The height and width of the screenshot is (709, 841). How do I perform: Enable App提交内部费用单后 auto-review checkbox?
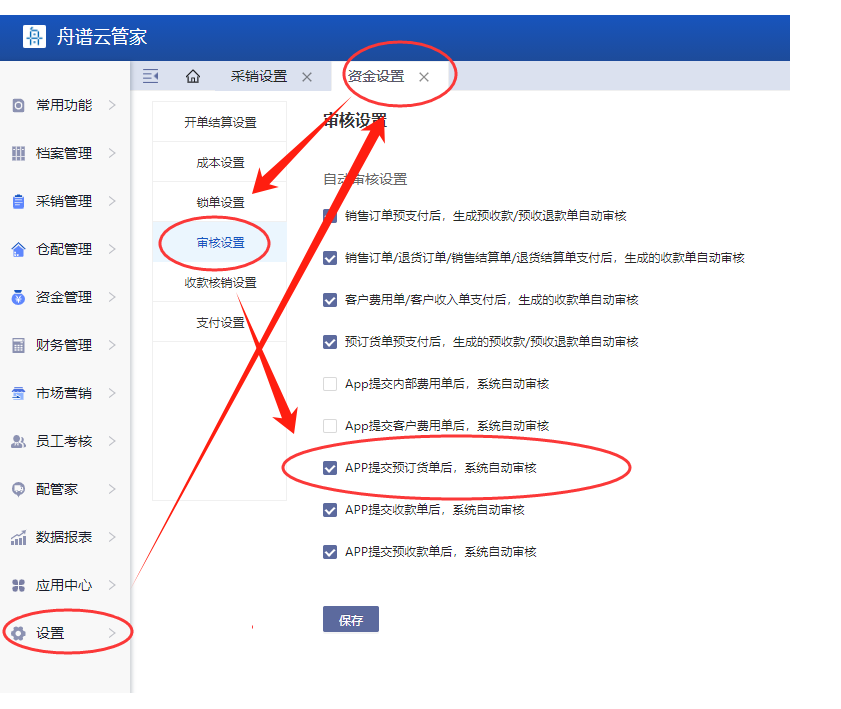coord(330,384)
